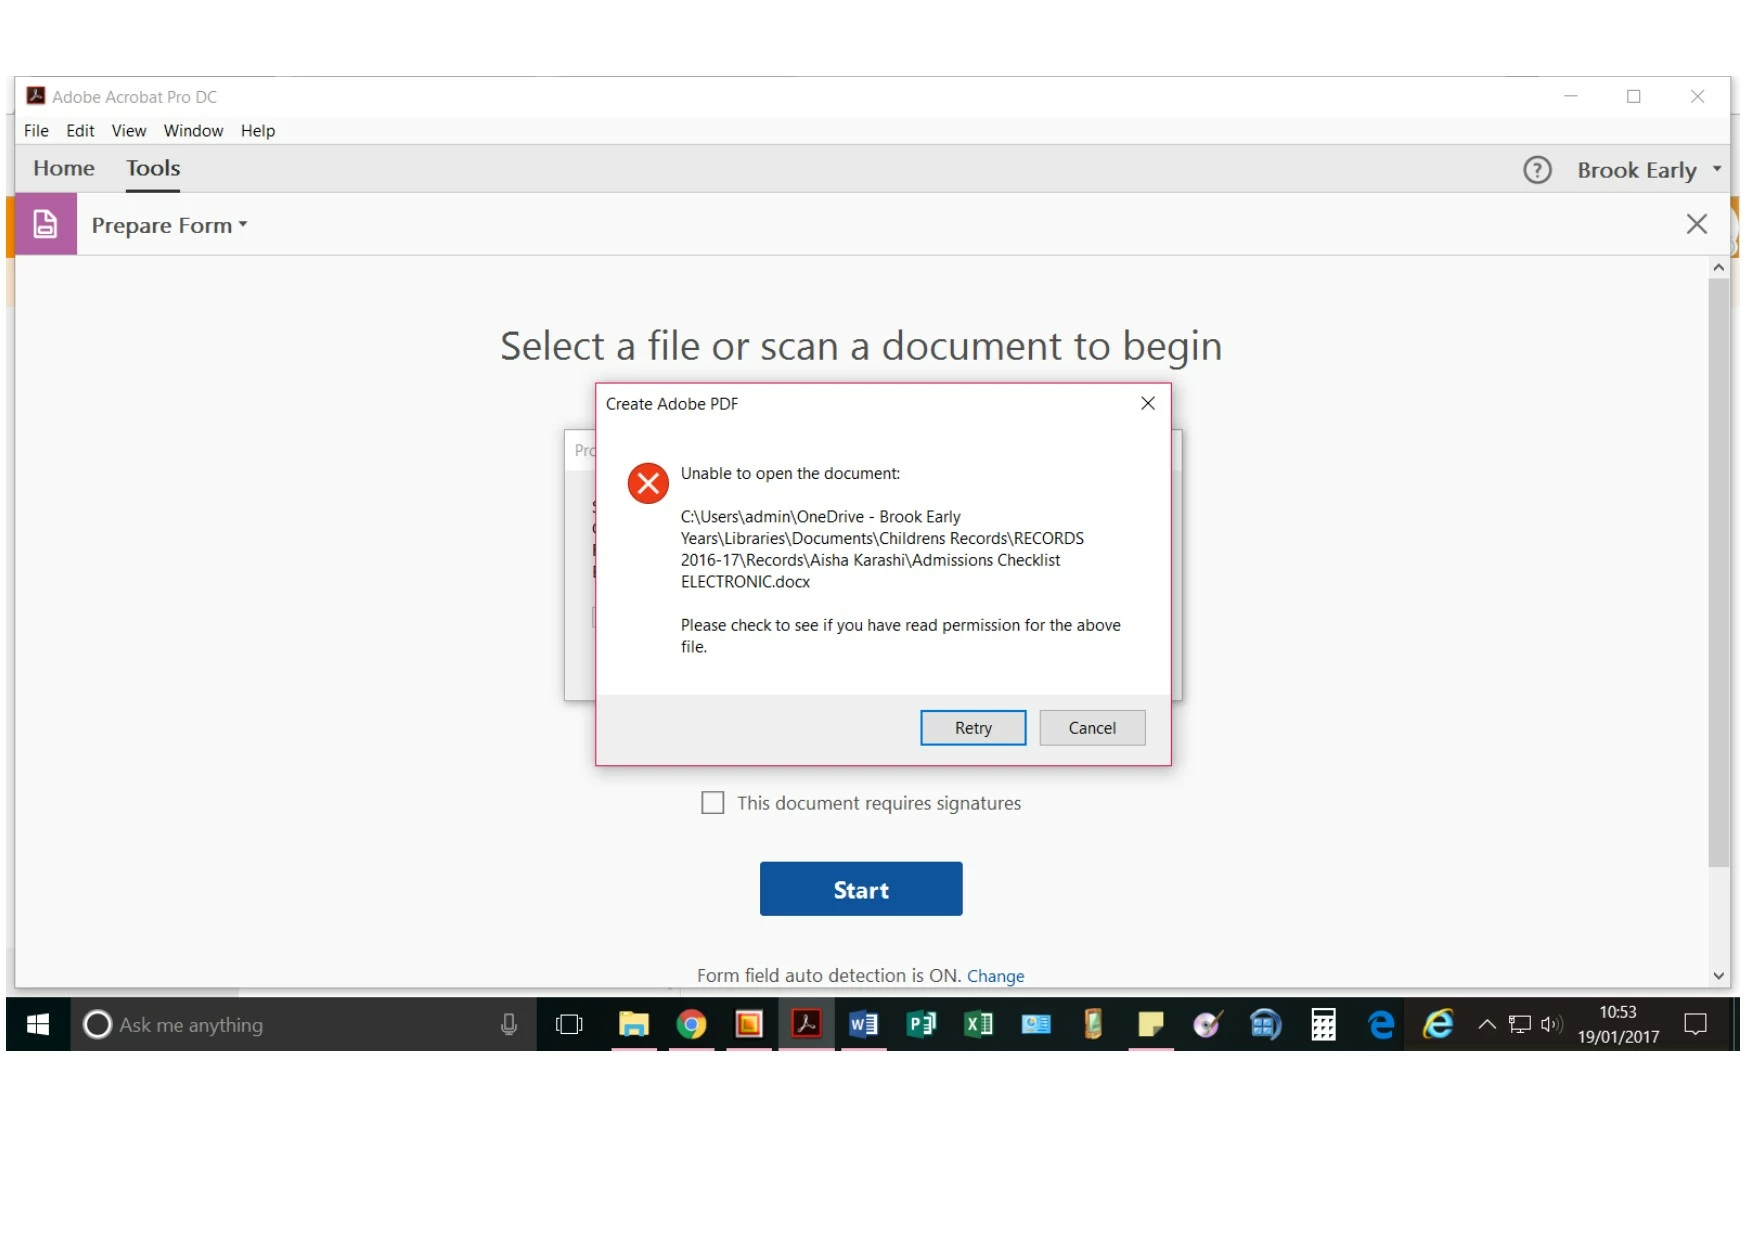Click the Prepare Form purple document icon
This screenshot has height=1240, width=1754.
(46, 224)
